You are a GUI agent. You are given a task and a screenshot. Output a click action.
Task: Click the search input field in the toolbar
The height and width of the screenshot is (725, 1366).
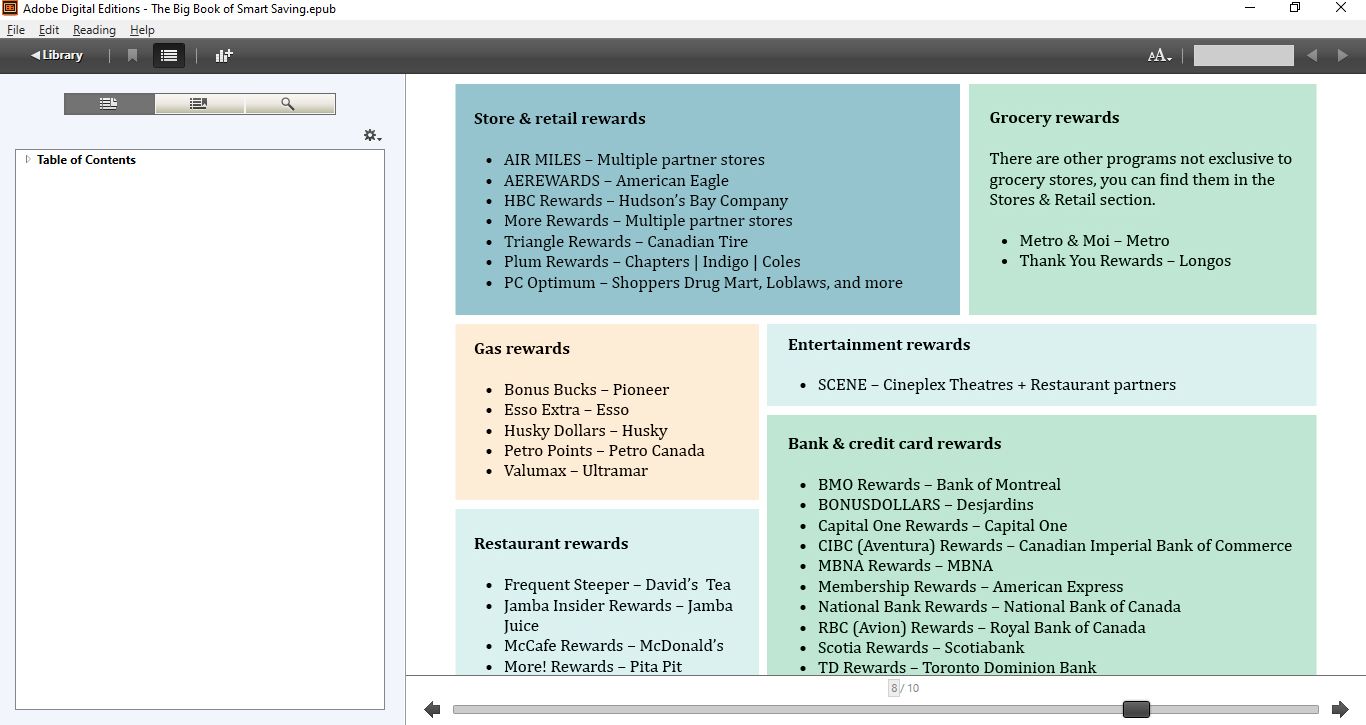click(1243, 56)
